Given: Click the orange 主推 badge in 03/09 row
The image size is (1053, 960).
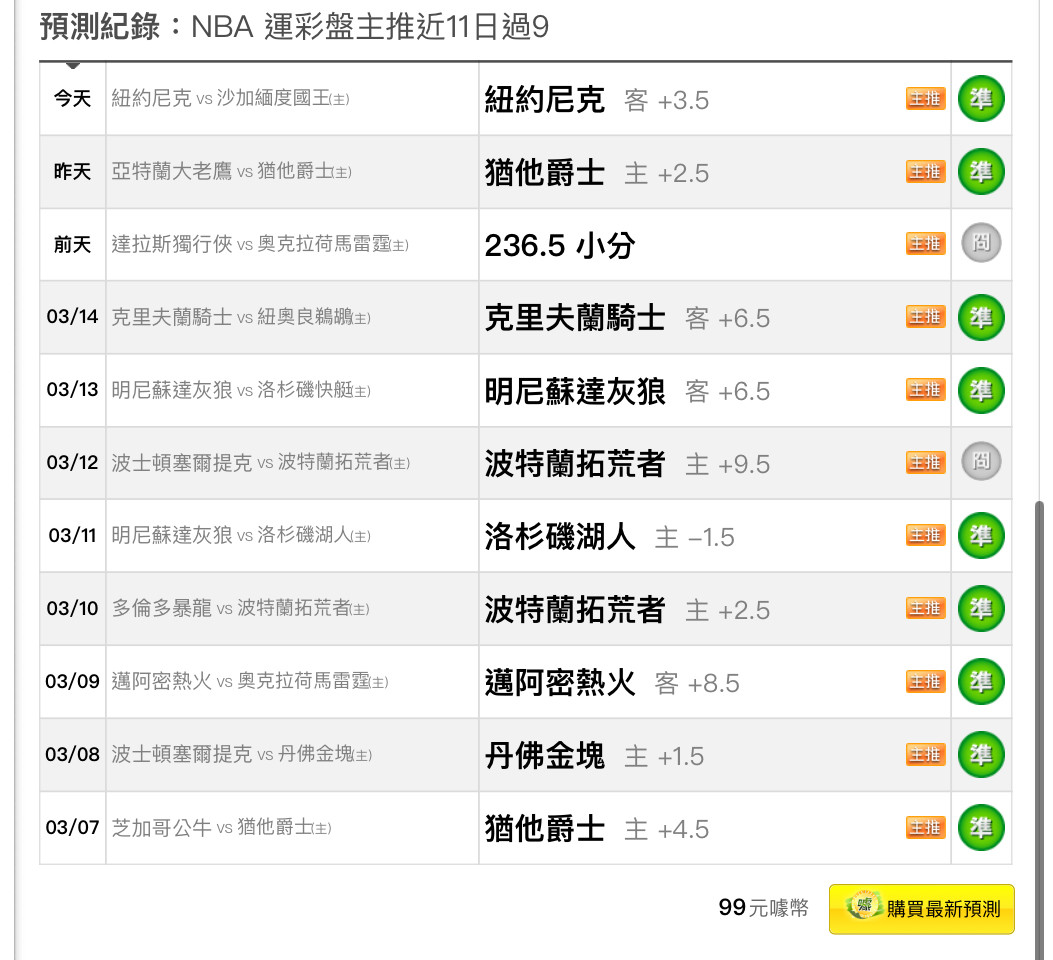Looking at the screenshot, I should coord(925,682).
